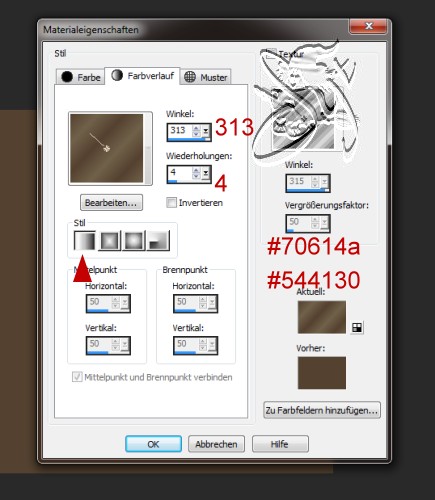This screenshot has width=435, height=500.
Task: Click the gradient preview dropdown strip
Action: tap(148, 148)
